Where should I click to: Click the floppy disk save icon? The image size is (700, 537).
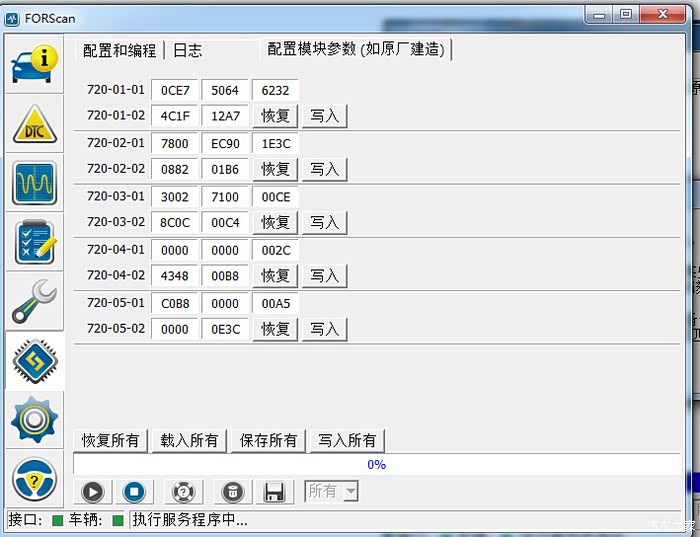[x=275, y=491]
